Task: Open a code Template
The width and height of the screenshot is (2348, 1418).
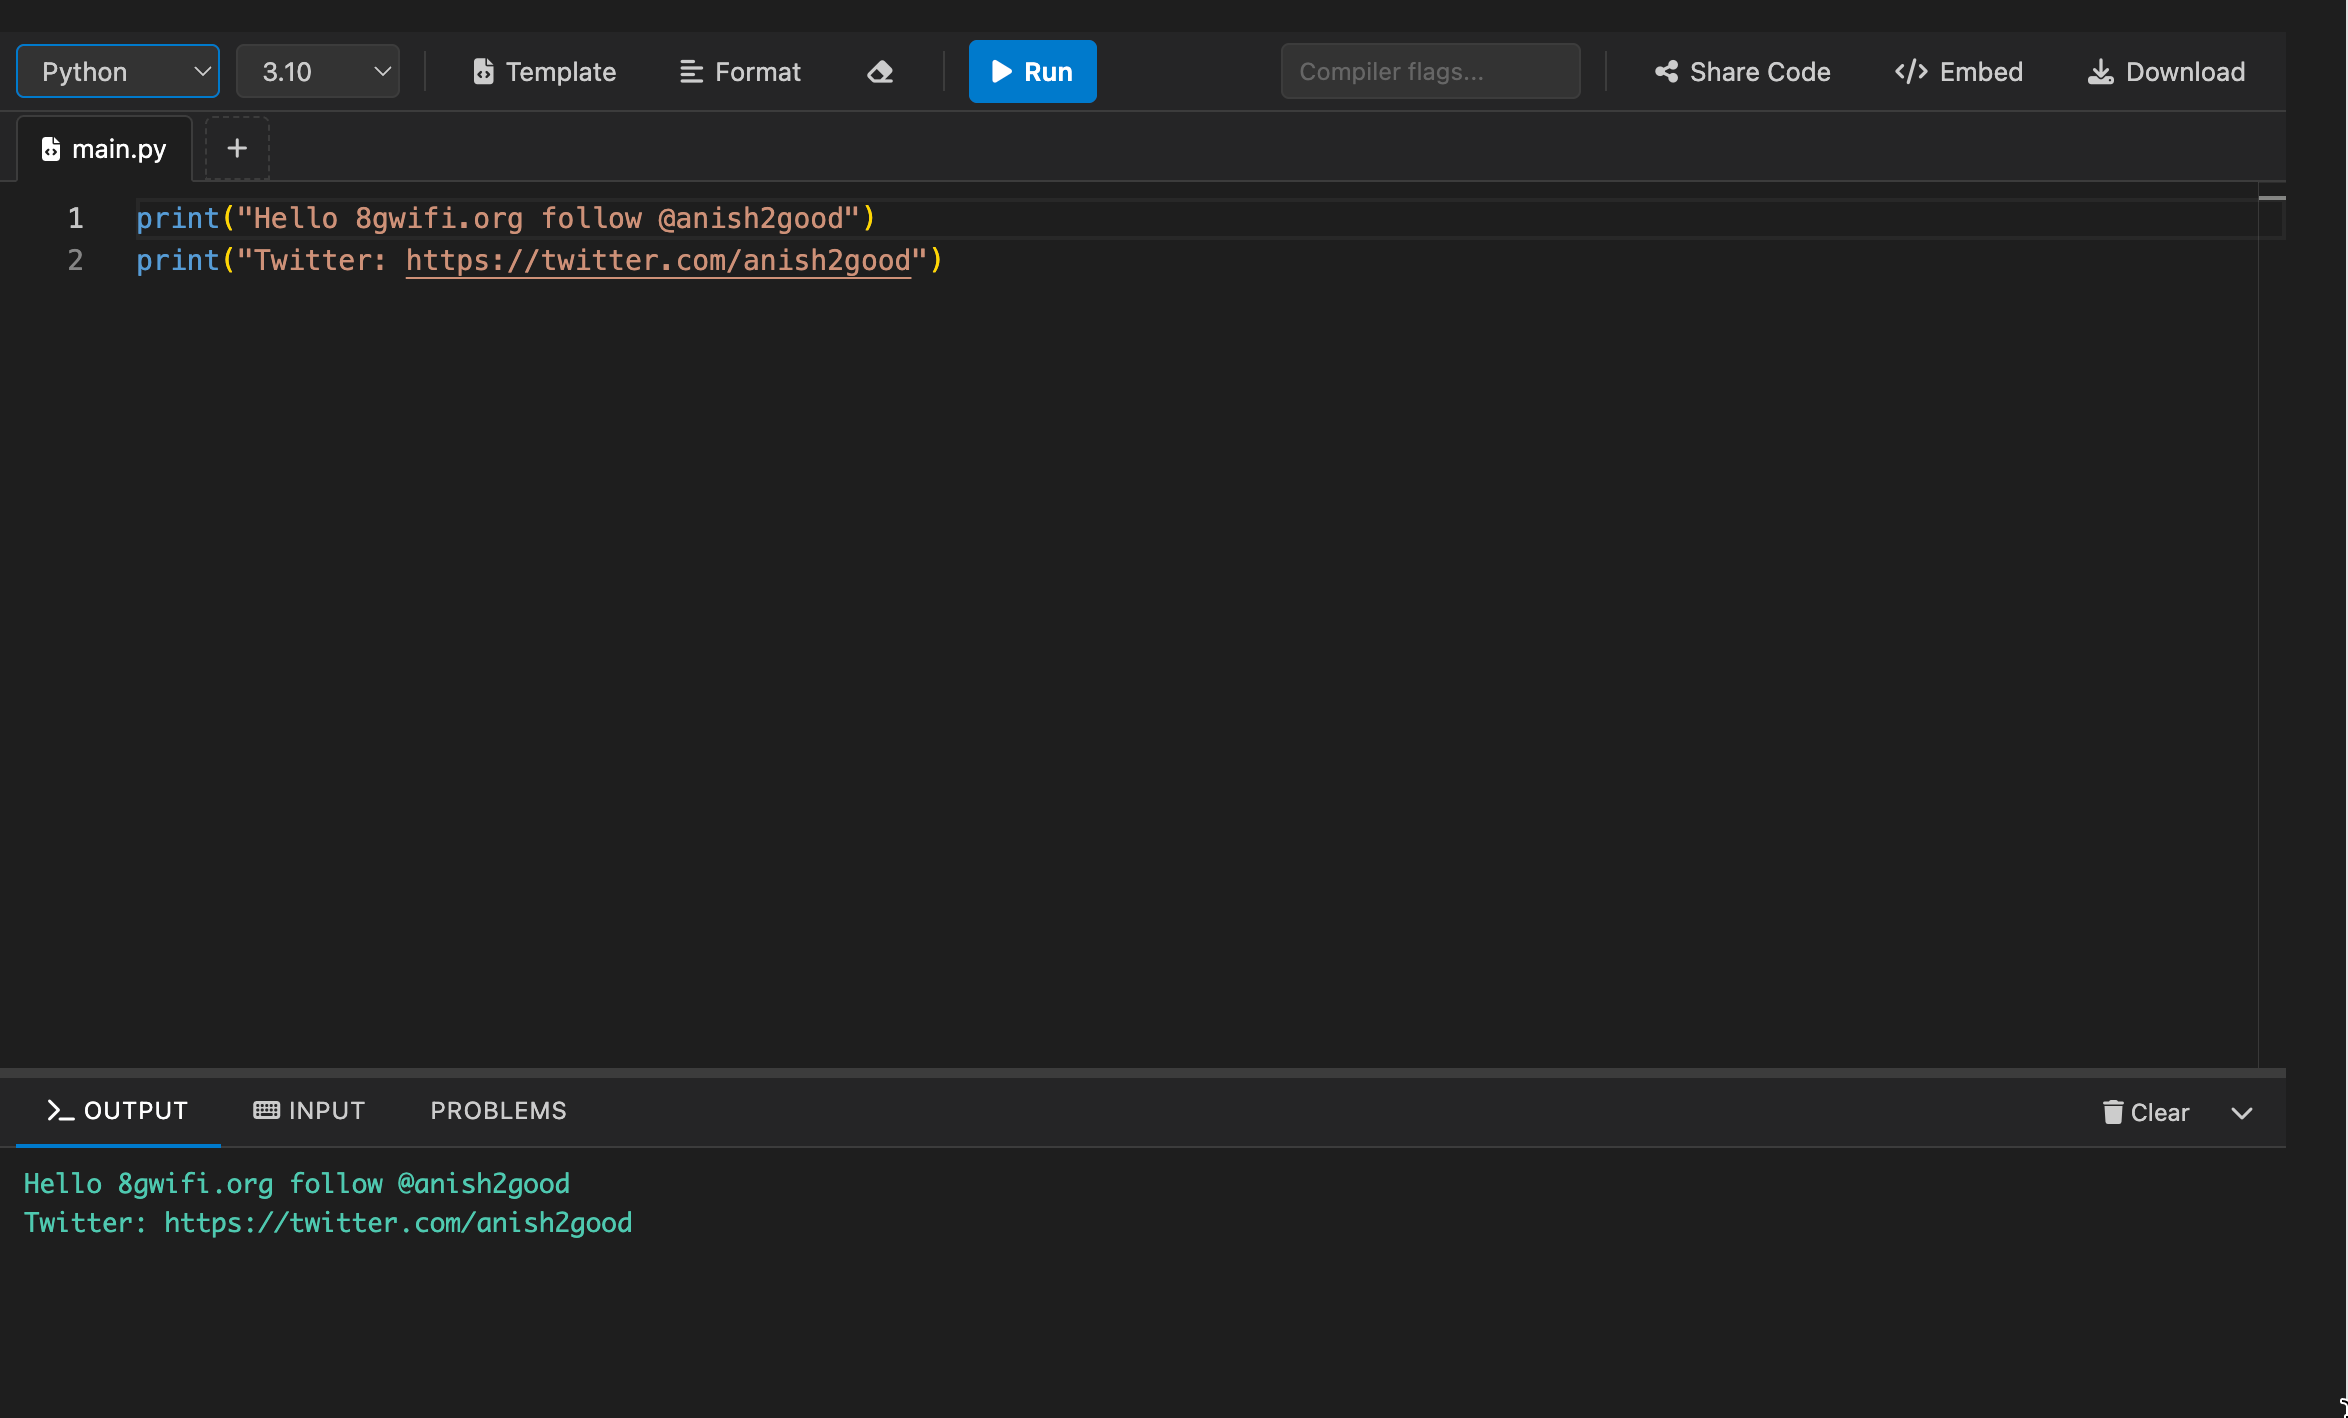Action: click(x=544, y=71)
